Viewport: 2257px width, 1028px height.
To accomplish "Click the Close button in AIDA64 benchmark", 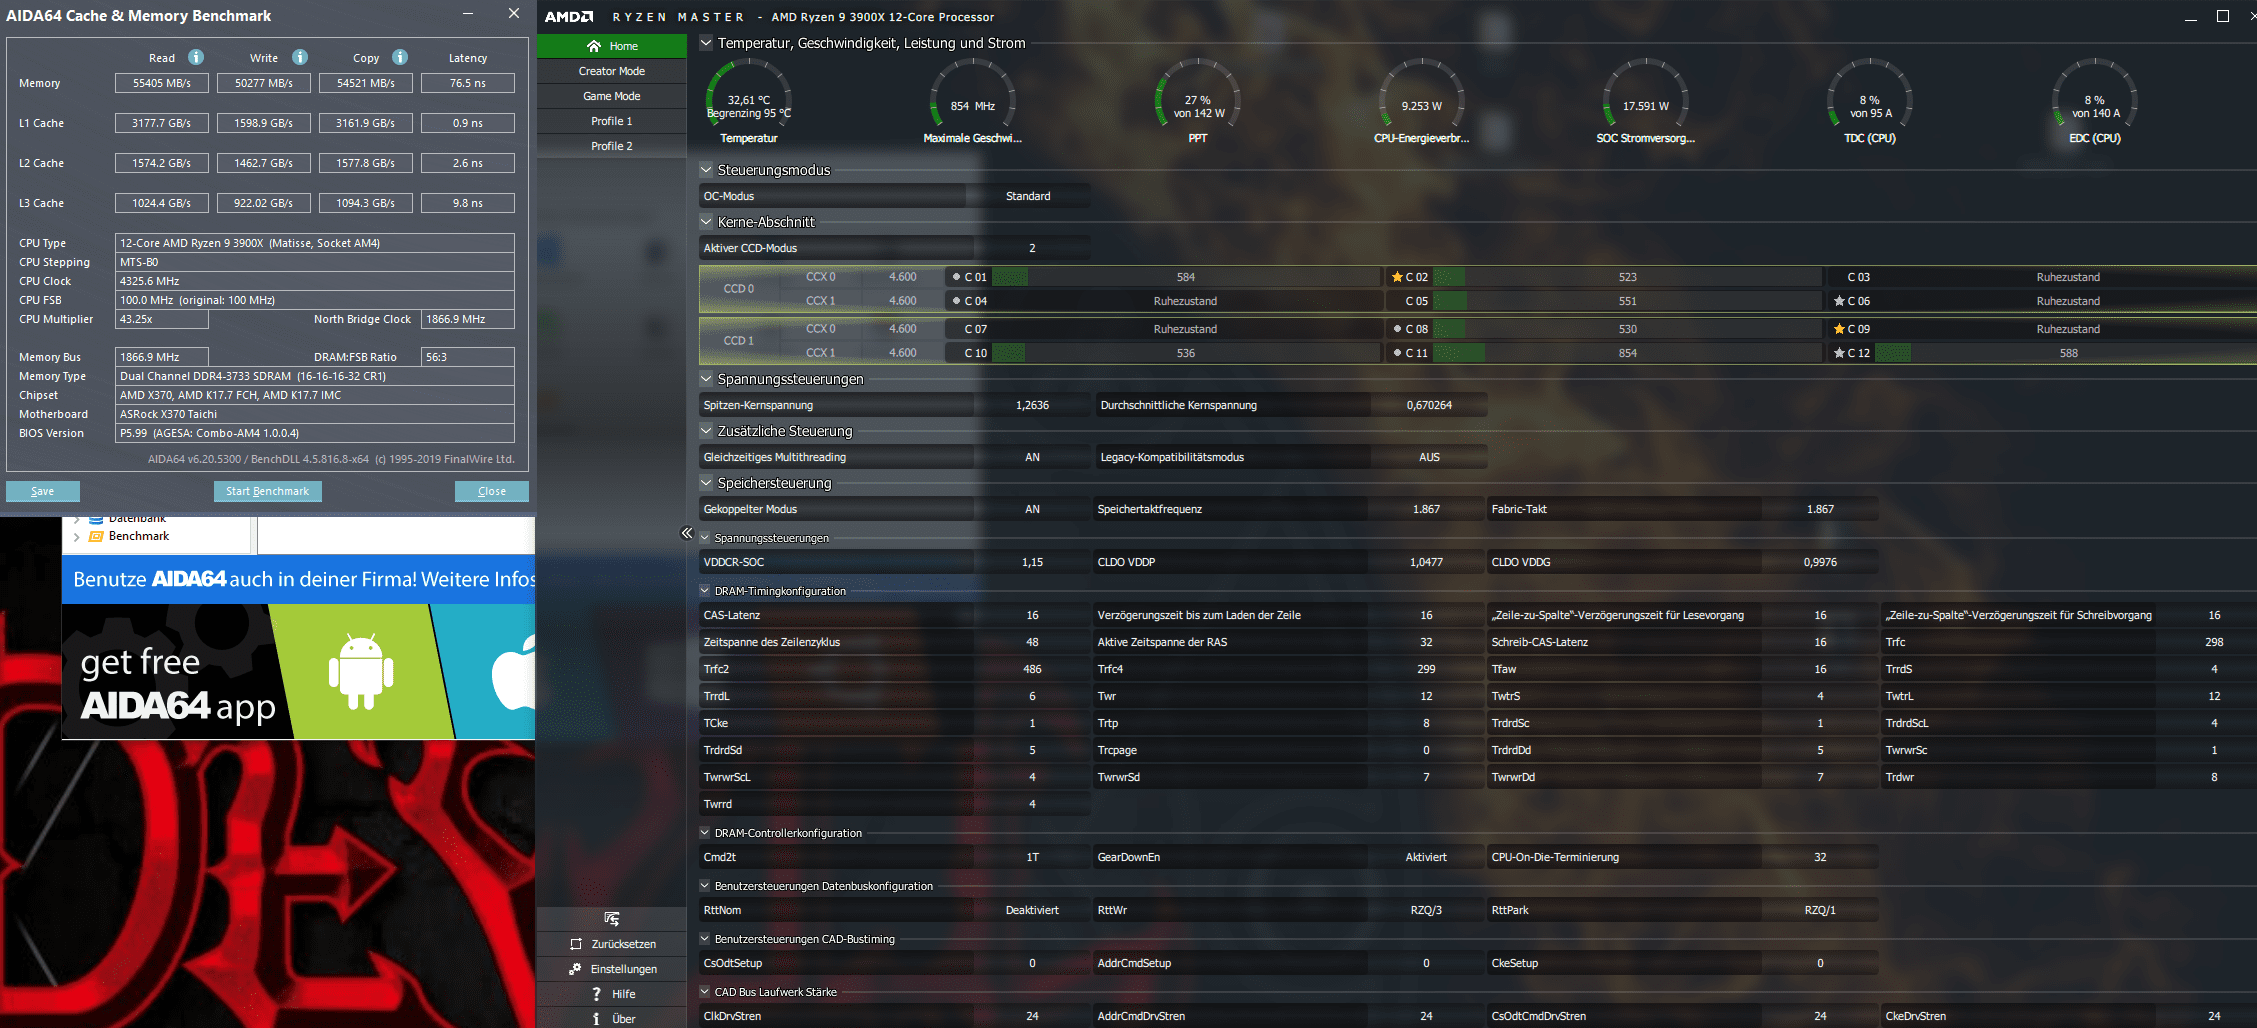I will (x=492, y=491).
